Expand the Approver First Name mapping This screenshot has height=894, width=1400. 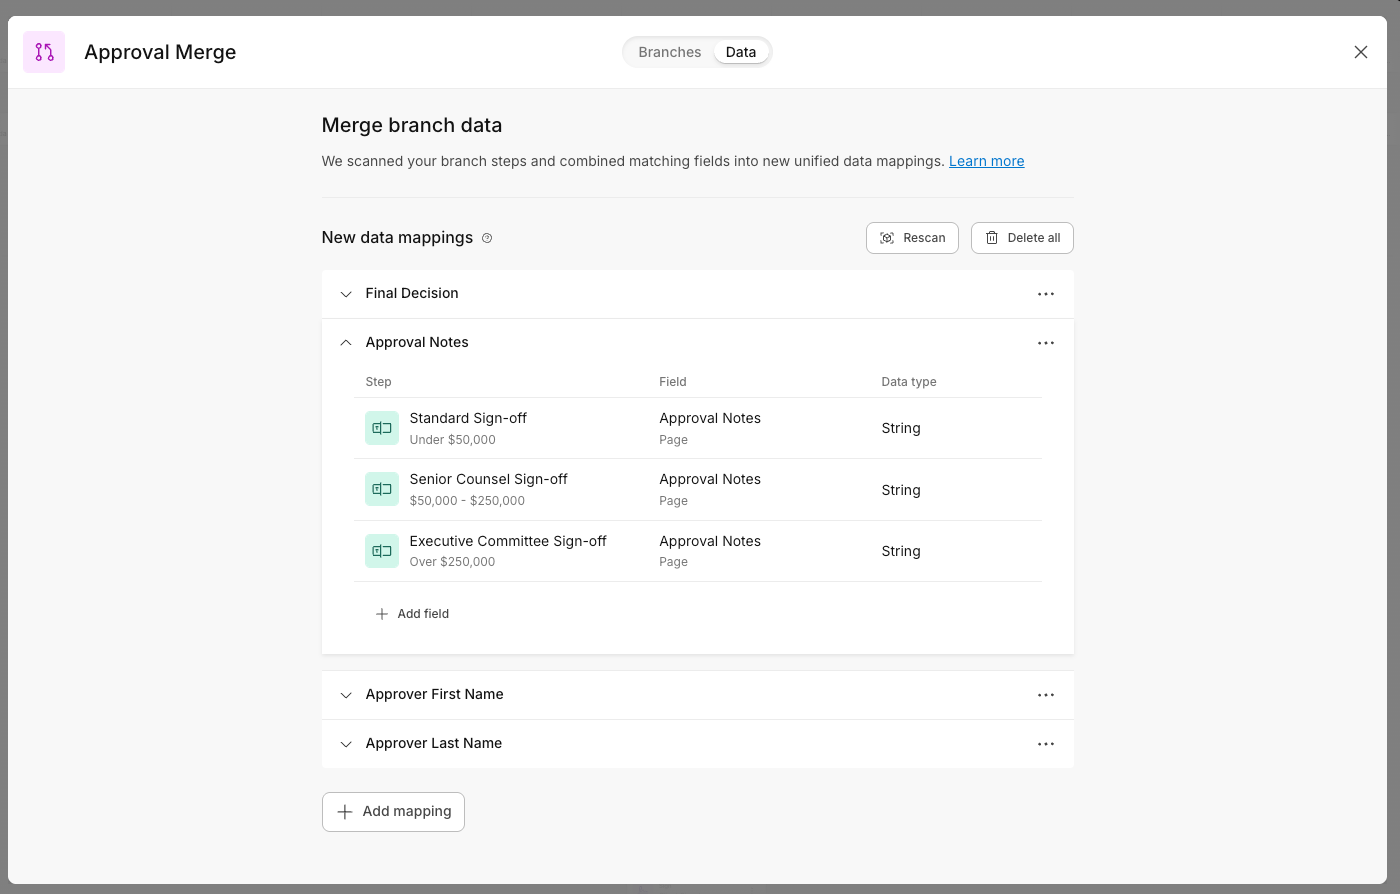(x=346, y=695)
